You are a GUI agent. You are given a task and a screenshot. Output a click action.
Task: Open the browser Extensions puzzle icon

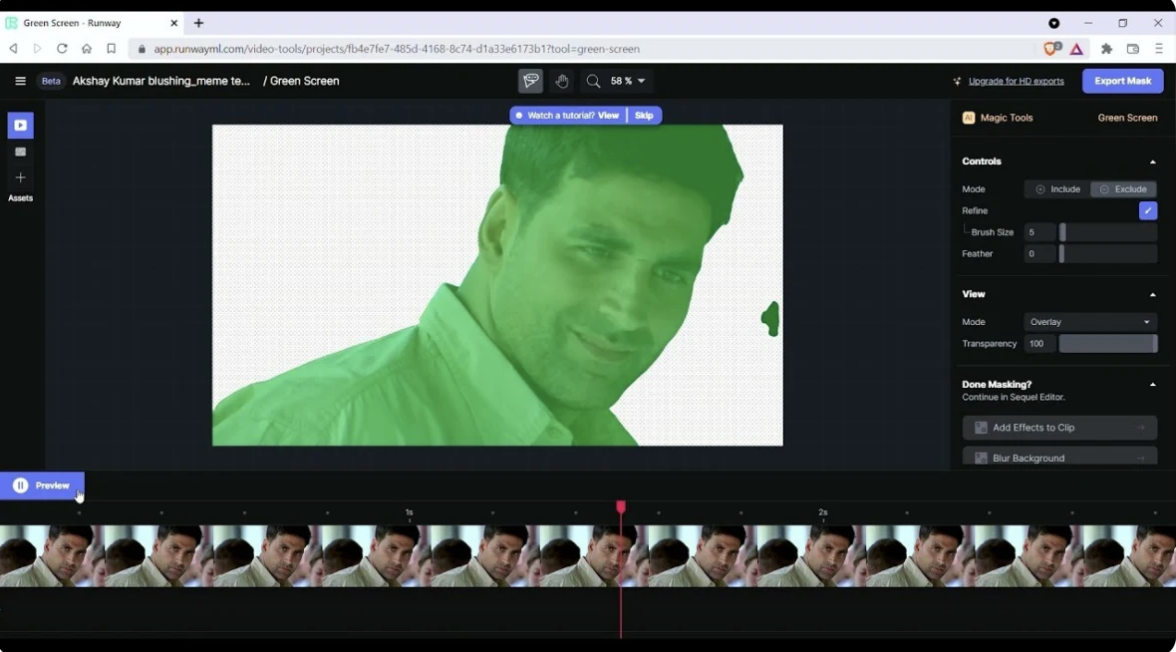1106,48
